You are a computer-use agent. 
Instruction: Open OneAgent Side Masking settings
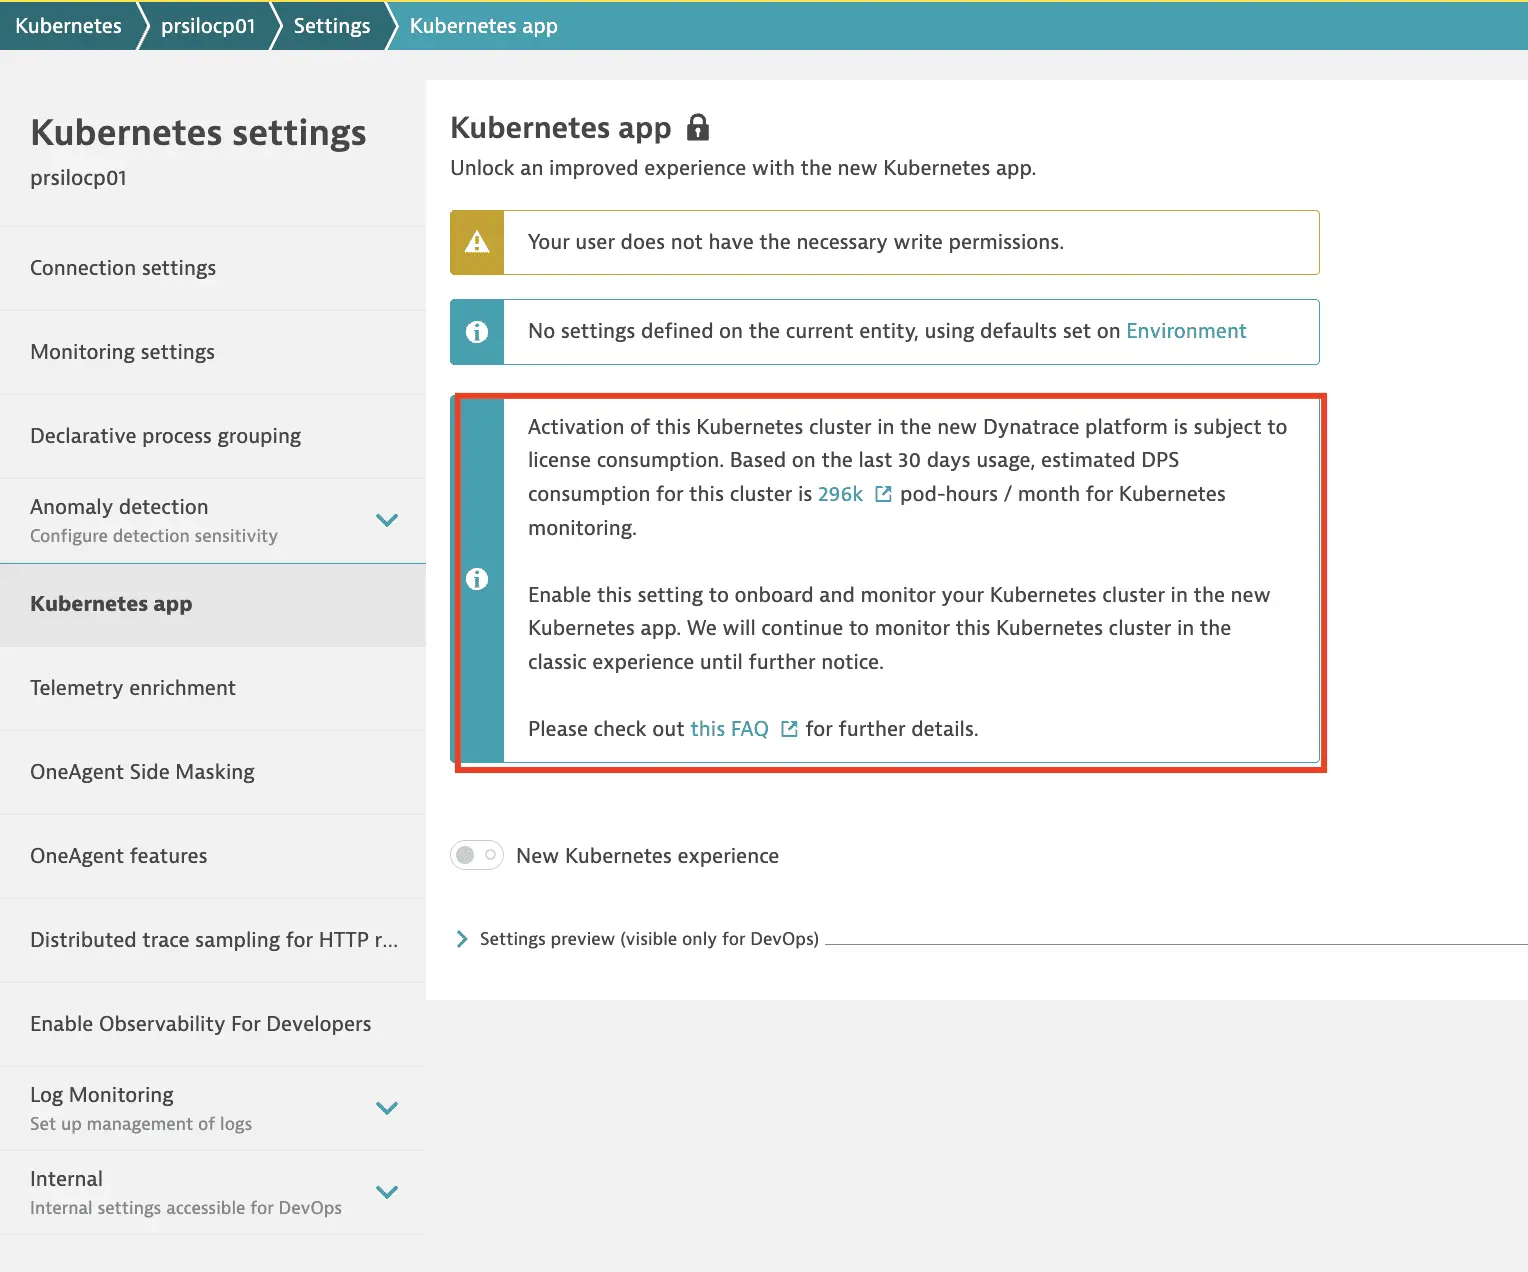[142, 772]
